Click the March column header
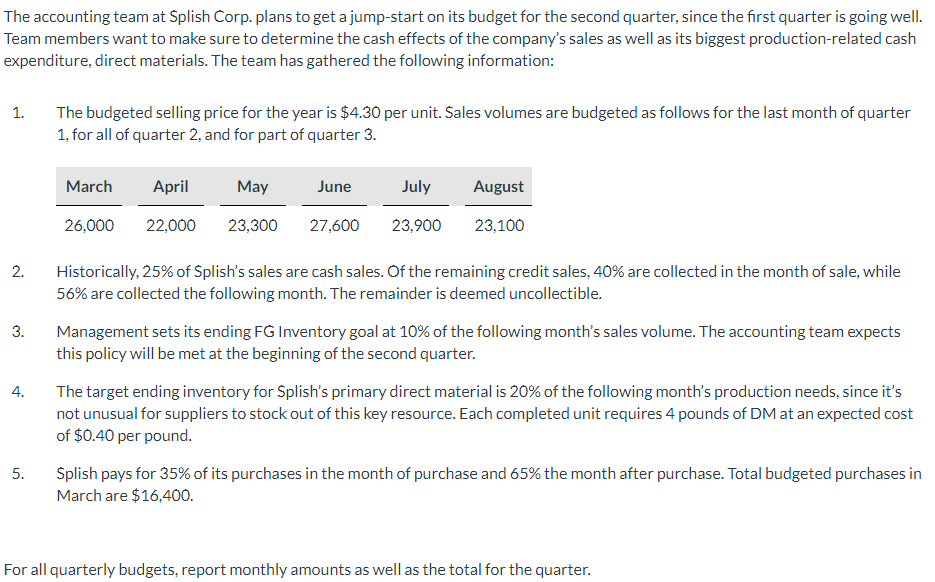This screenshot has height=582, width=935. pos(89,187)
